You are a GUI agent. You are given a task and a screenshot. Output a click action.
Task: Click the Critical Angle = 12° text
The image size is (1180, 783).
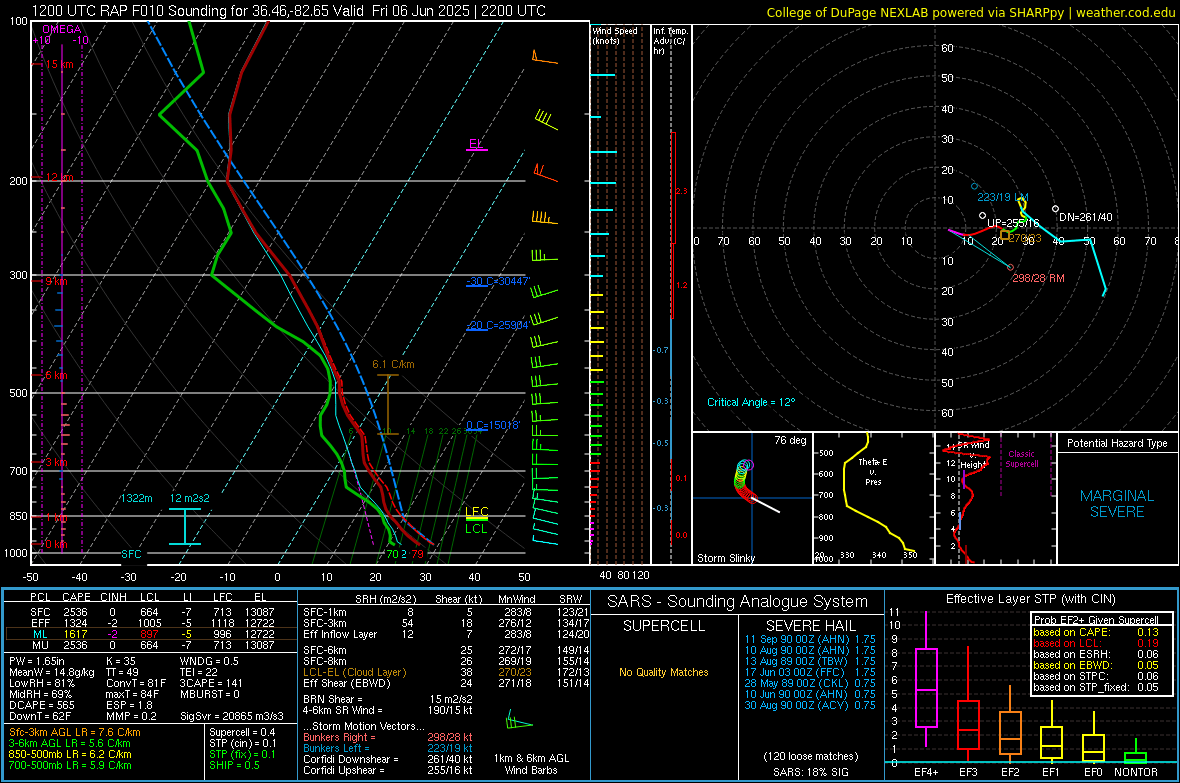click(751, 402)
